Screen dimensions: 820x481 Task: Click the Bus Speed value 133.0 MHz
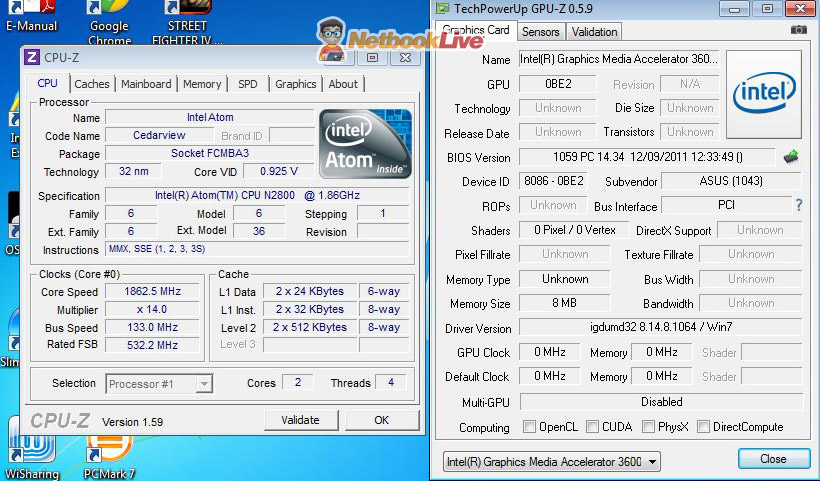[152, 327]
